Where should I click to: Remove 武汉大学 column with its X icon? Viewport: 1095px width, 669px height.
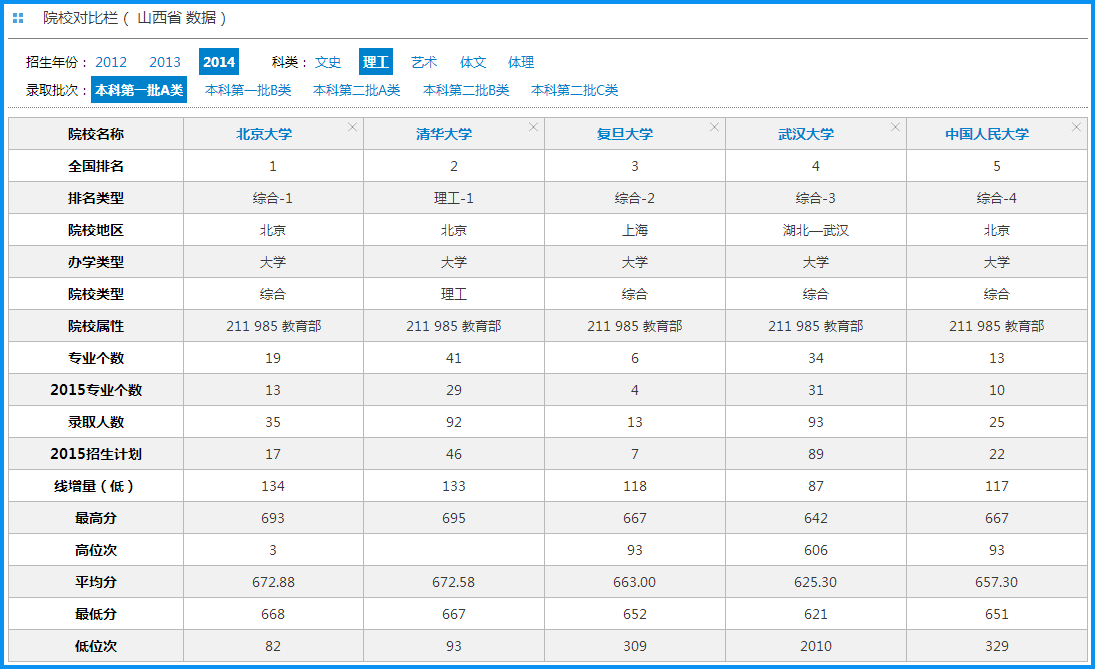(896, 127)
